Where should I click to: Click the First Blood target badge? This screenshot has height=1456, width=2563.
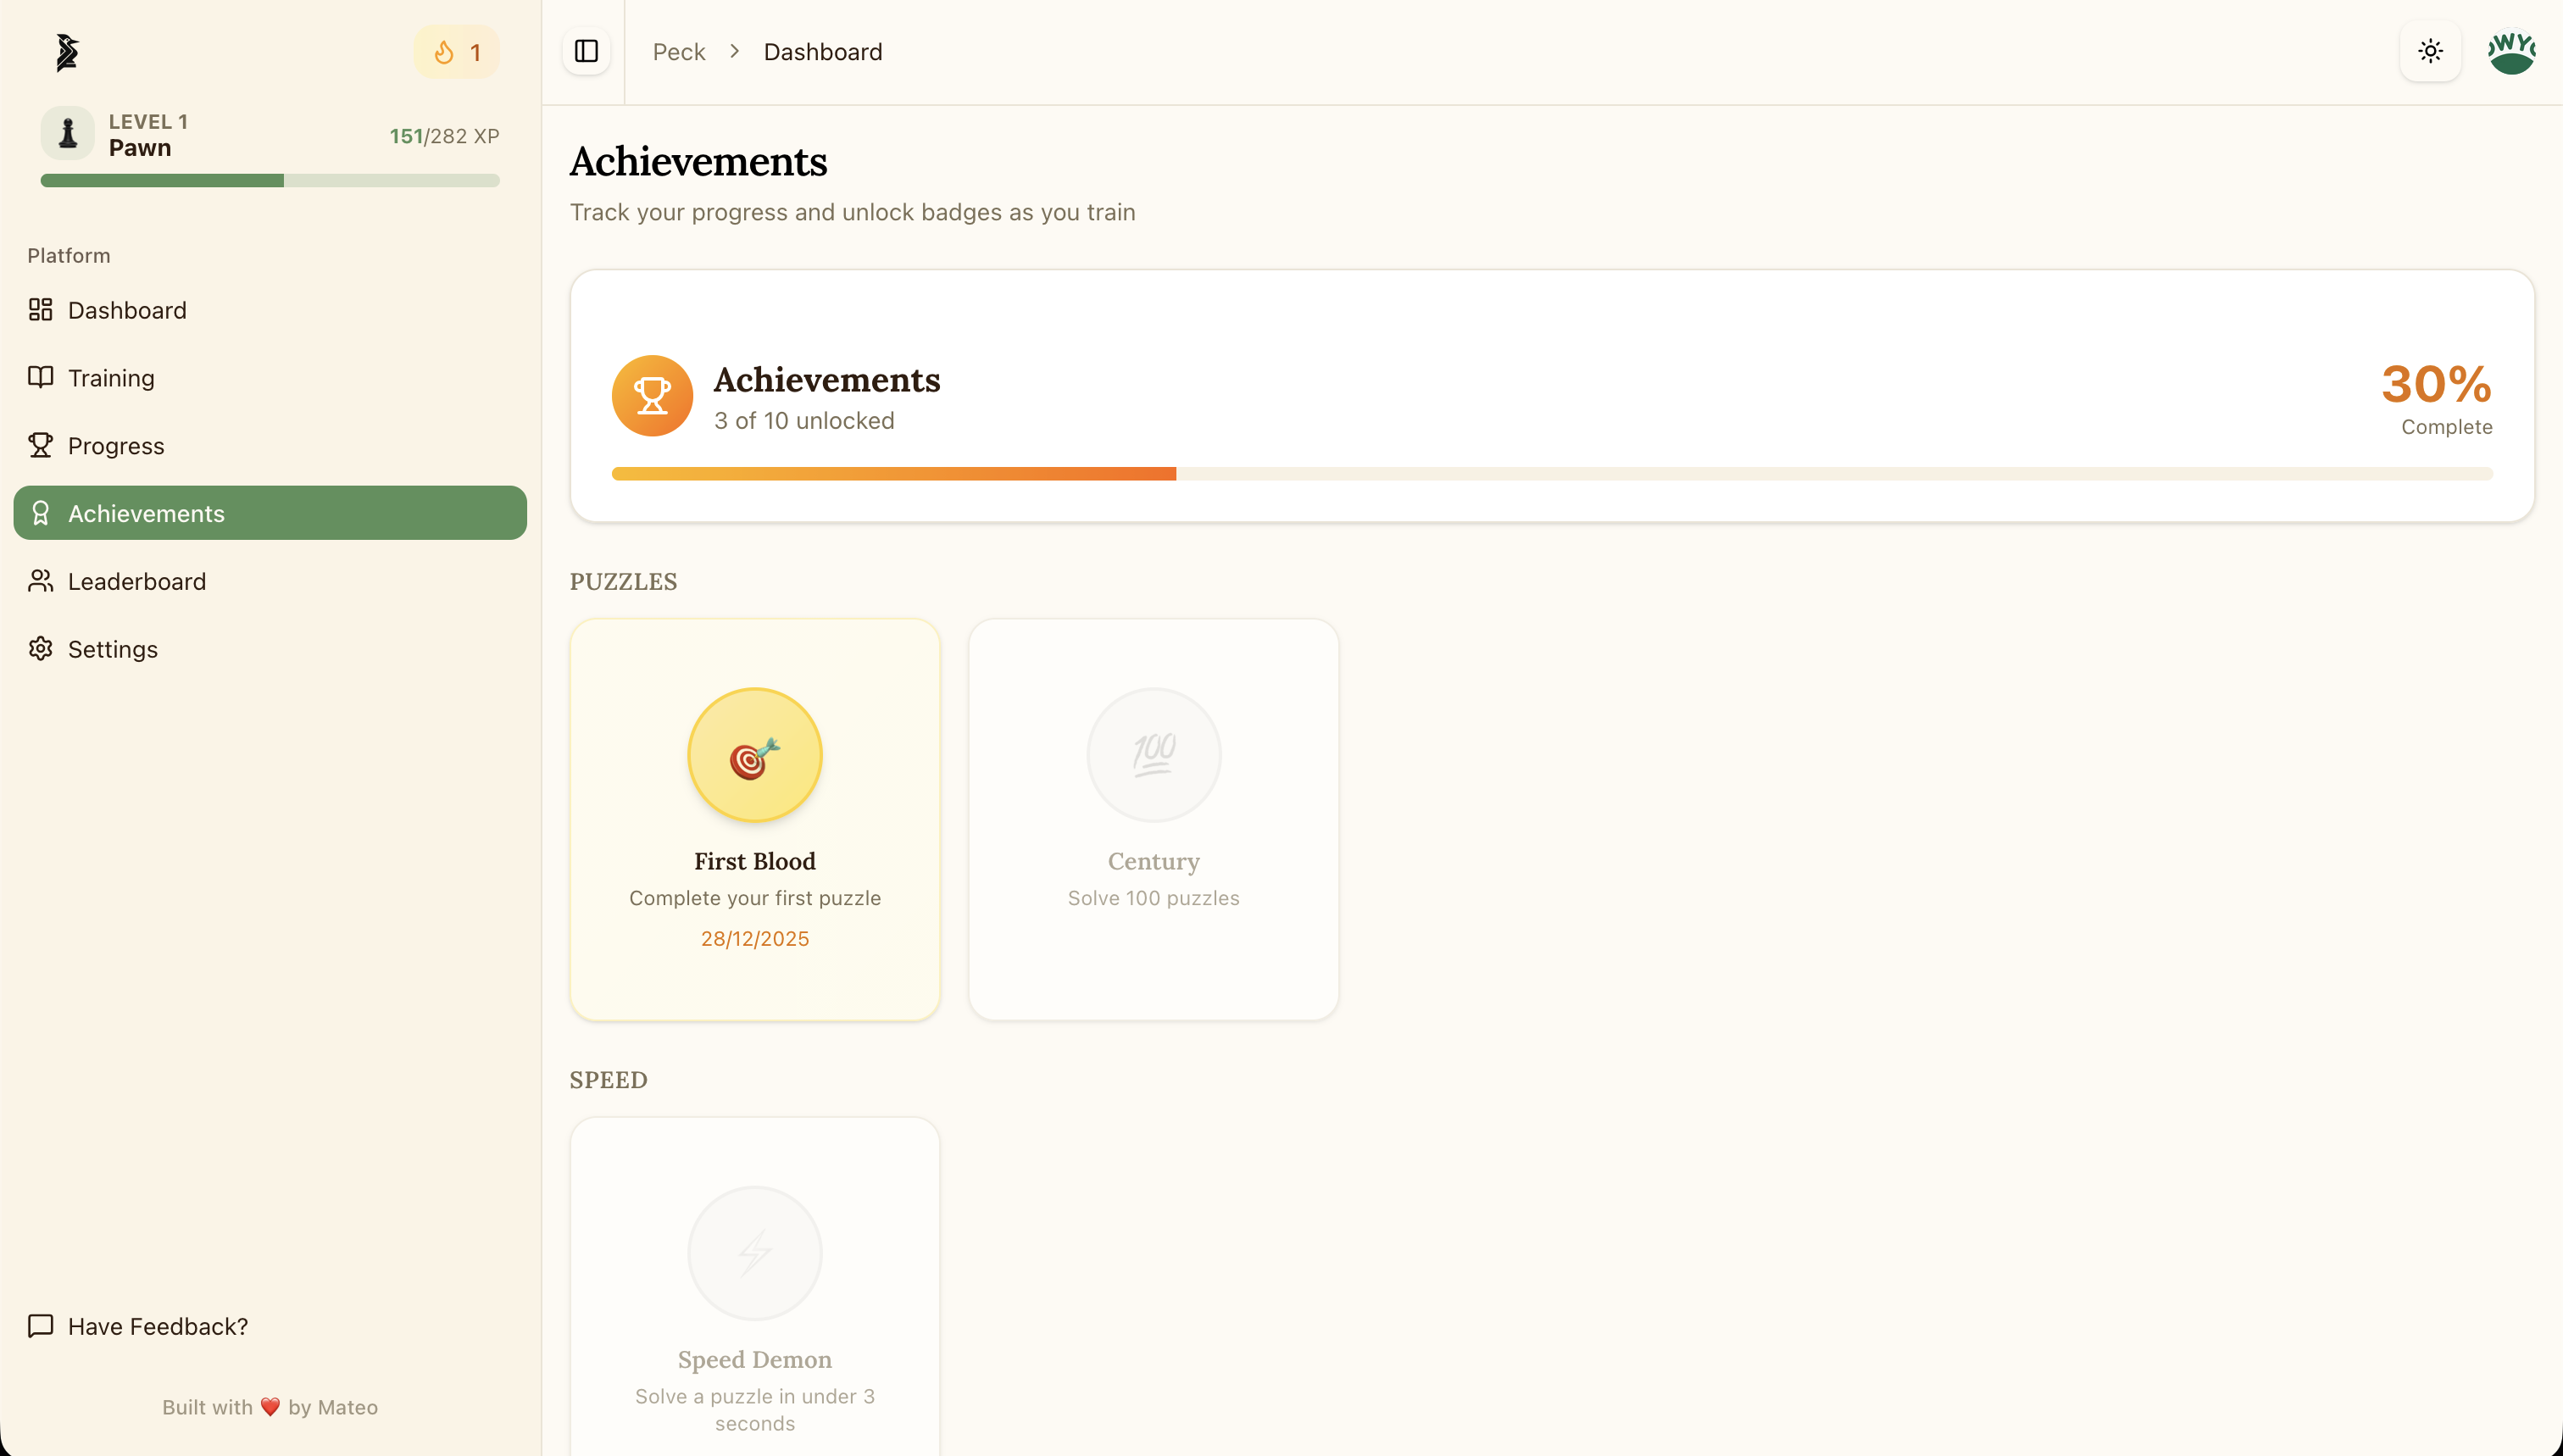click(755, 755)
